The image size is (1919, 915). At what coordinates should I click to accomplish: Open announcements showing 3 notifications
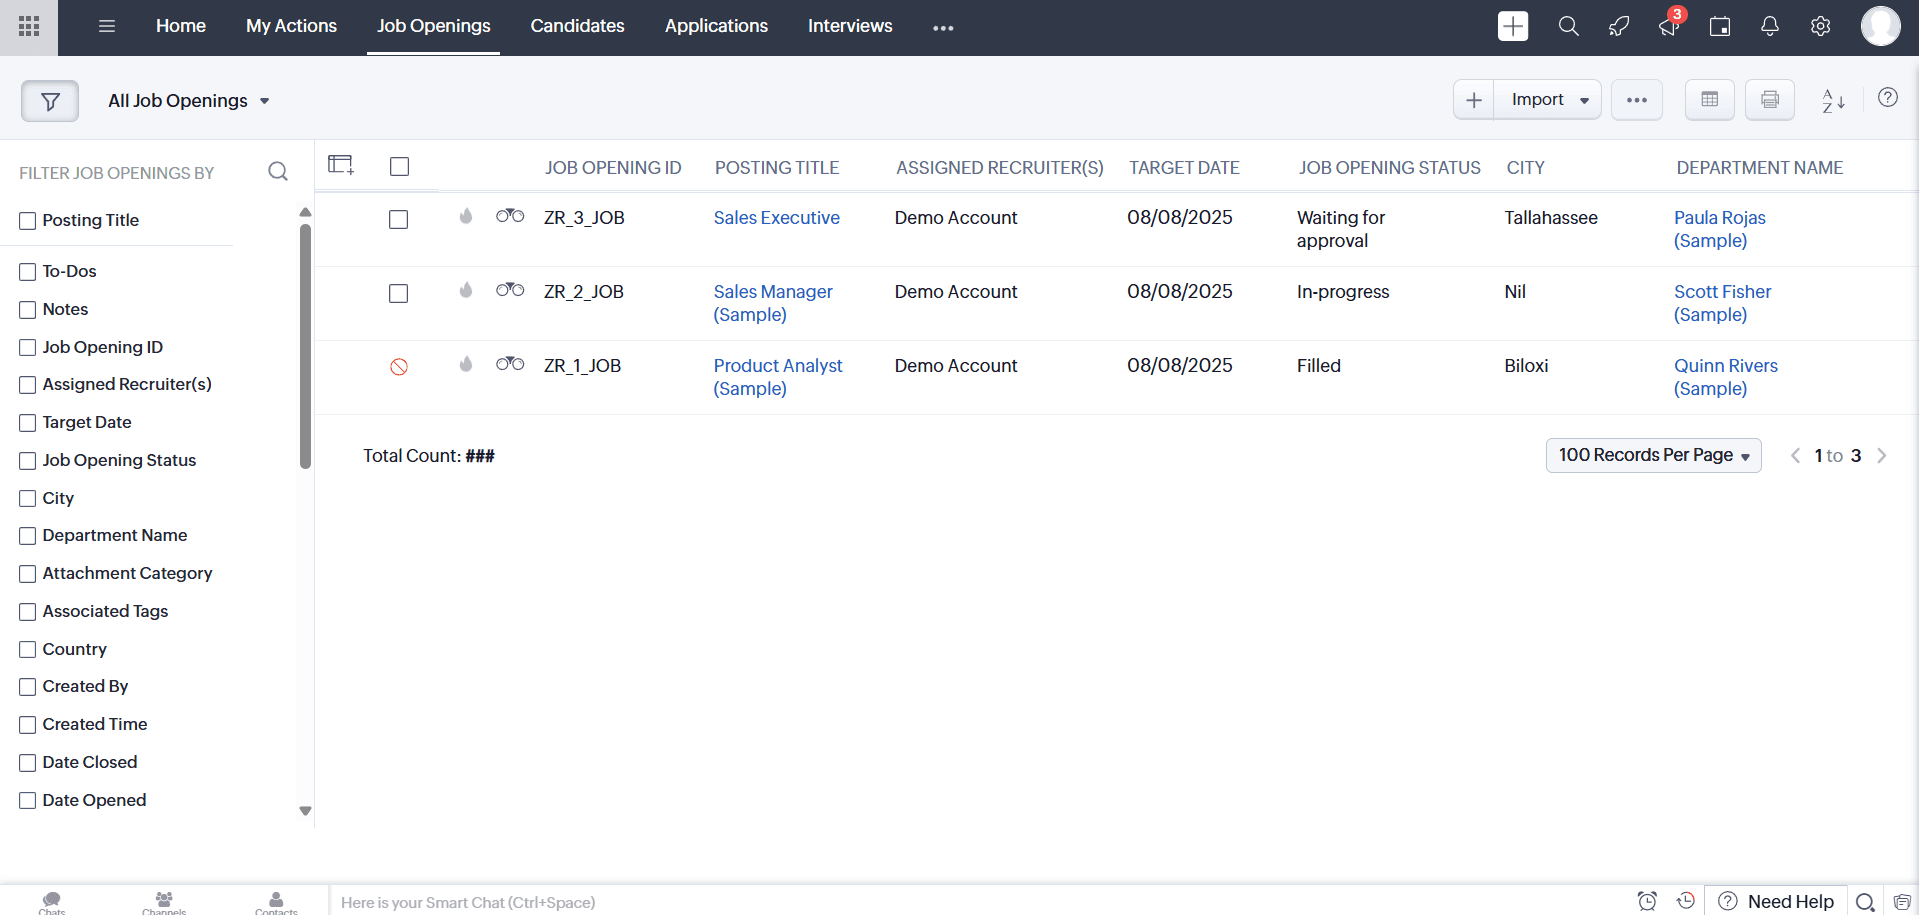pyautogui.click(x=1668, y=28)
